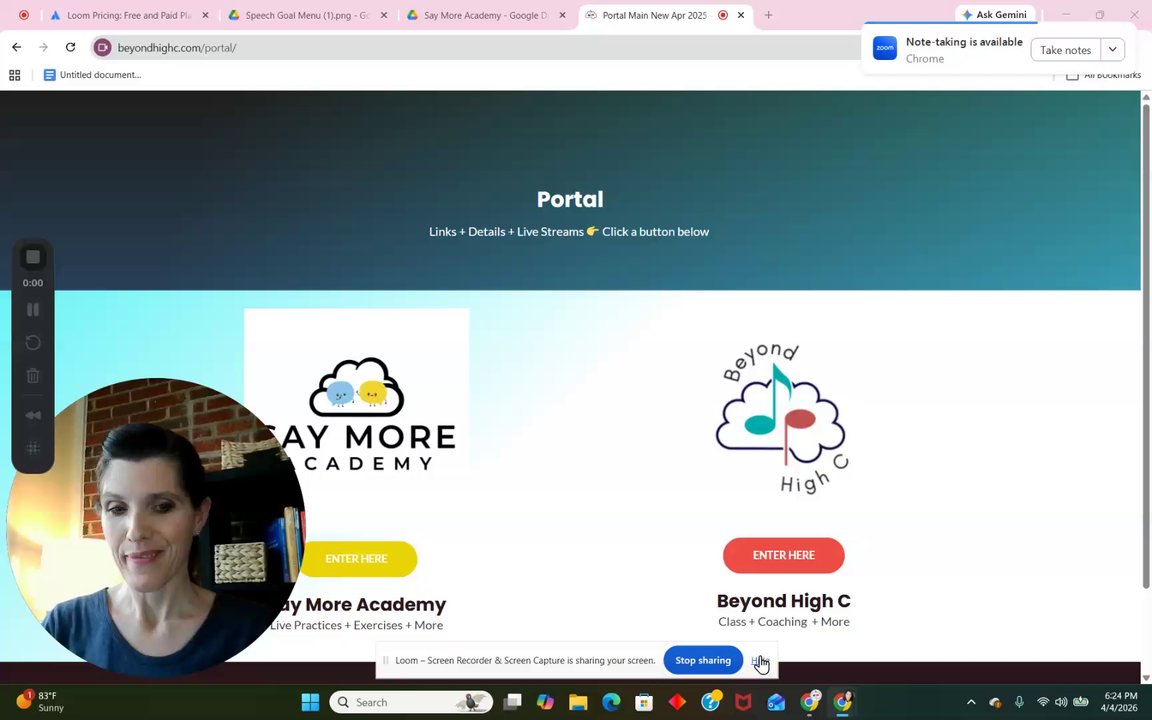Open McAfee from the taskbar

click(744, 702)
